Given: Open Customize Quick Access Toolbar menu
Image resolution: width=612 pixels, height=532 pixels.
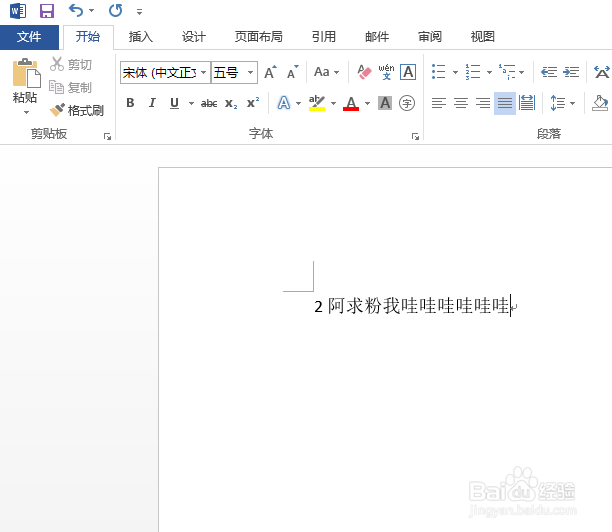Looking at the screenshot, I should 139,12.
